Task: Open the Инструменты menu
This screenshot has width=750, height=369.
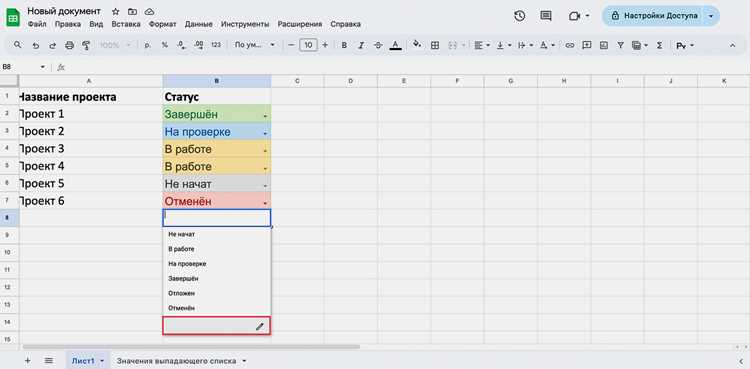Action: (245, 24)
